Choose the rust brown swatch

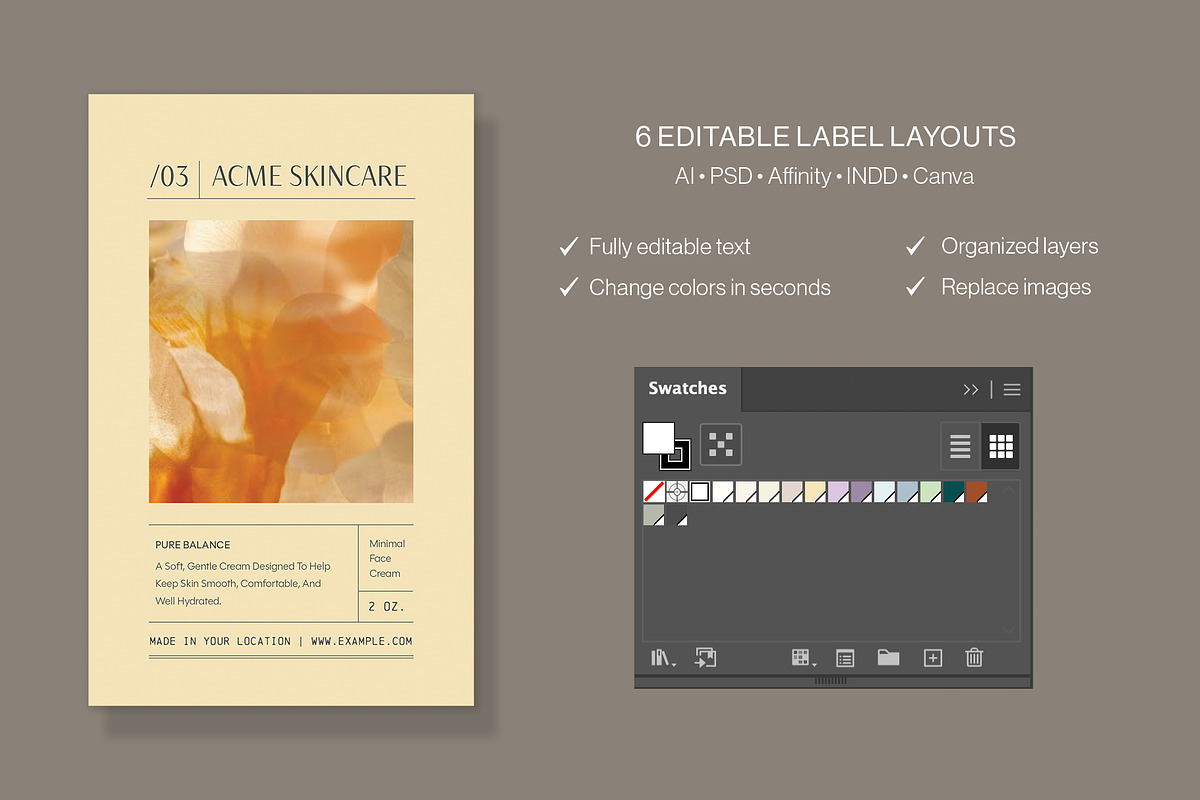click(976, 492)
